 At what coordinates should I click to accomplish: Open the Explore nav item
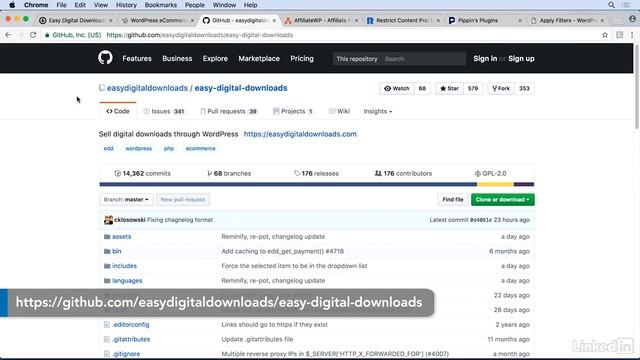click(x=215, y=59)
